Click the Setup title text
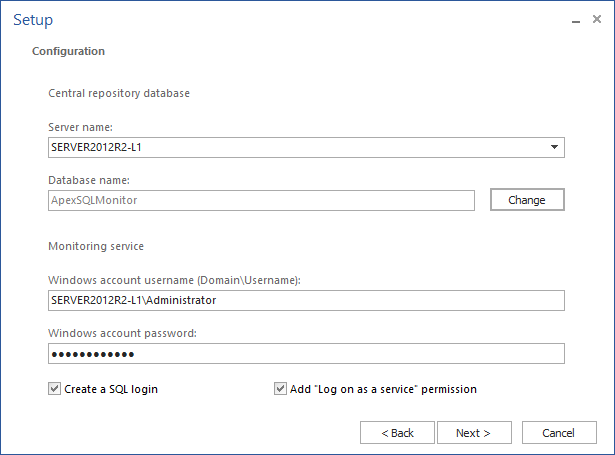Image resolution: width=615 pixels, height=455 pixels. point(33,20)
